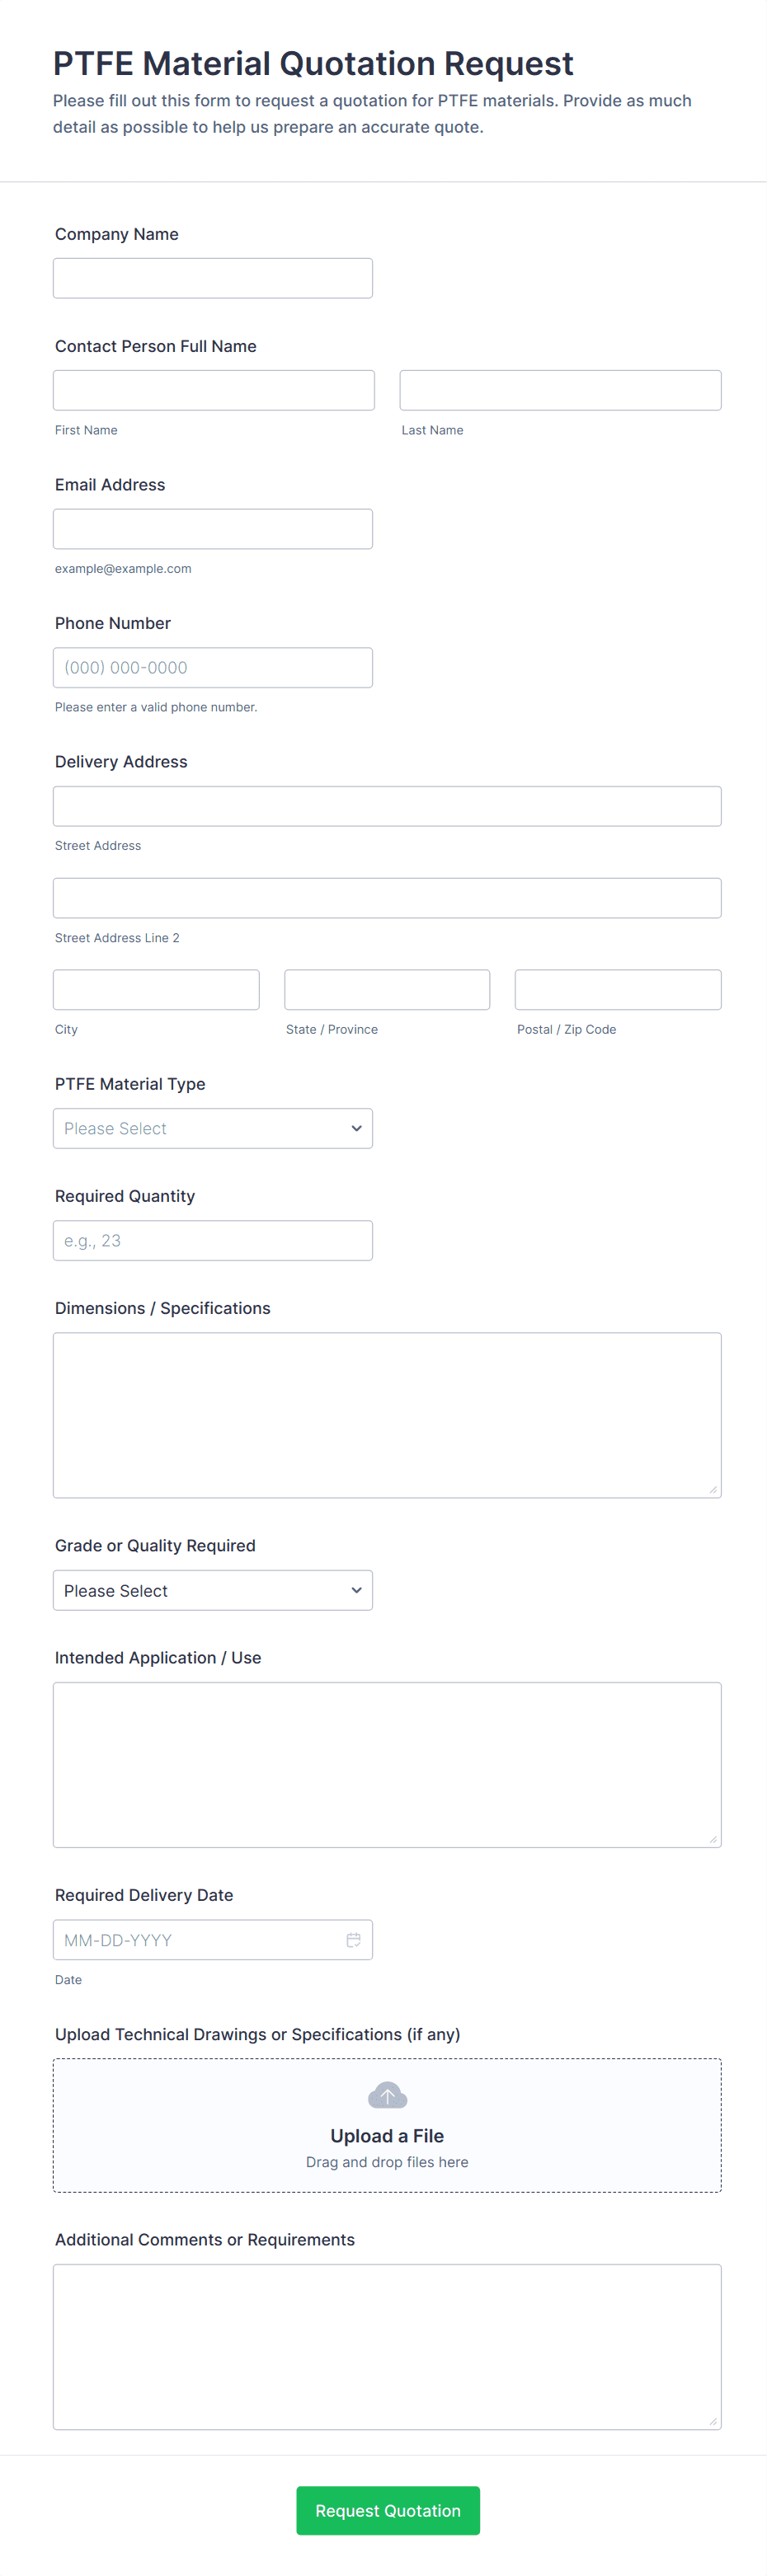Focus the Intended Application / Use text area
This screenshot has width=767, height=2576.
pos(387,1764)
